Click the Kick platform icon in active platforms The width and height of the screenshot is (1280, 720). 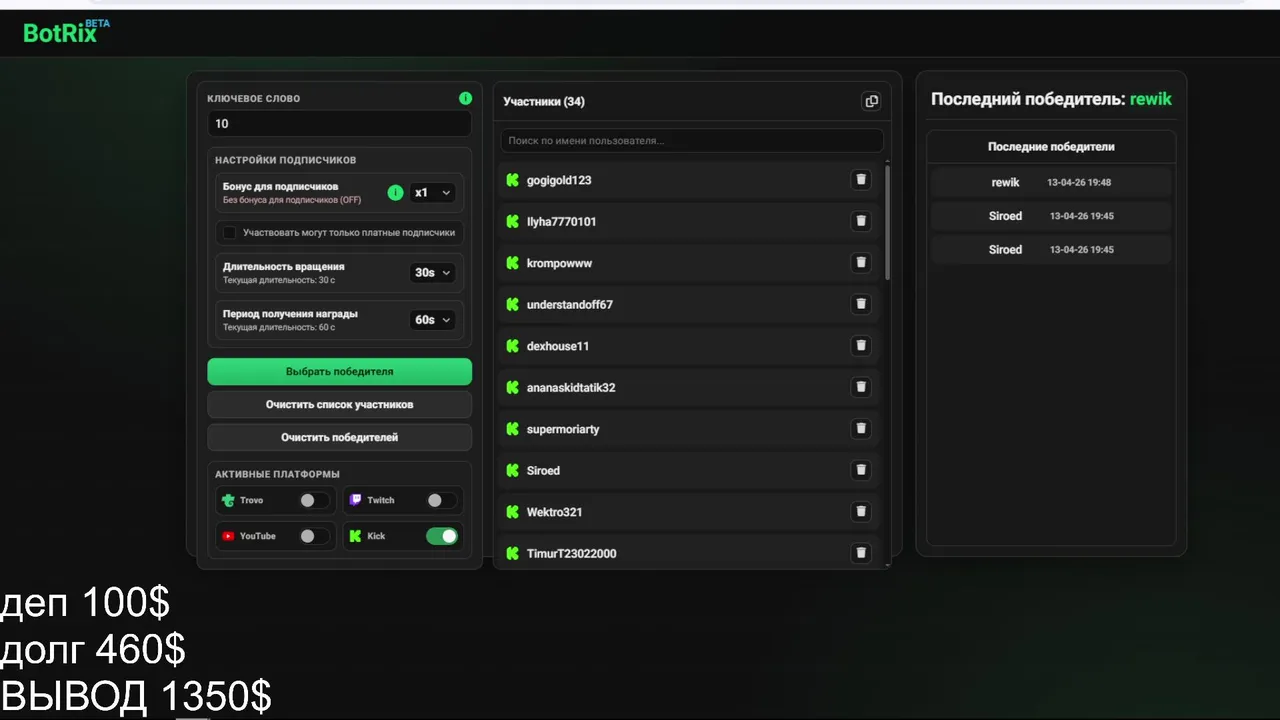355,536
